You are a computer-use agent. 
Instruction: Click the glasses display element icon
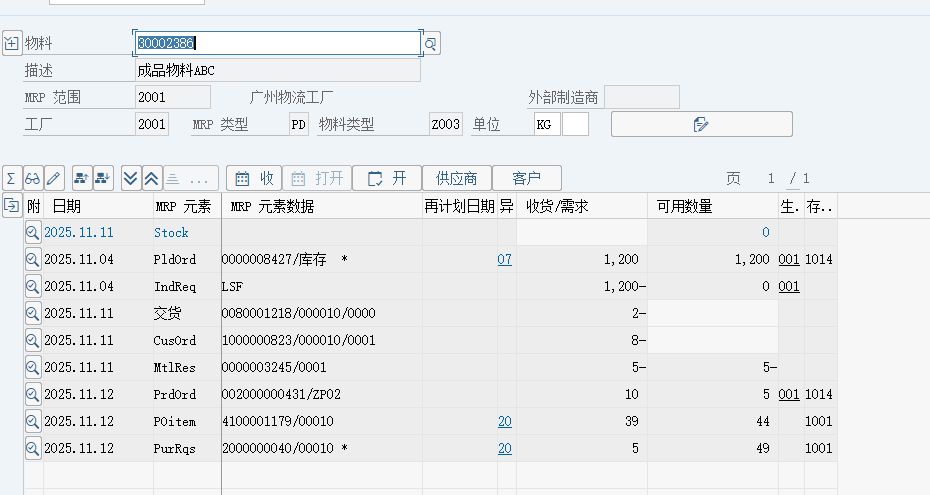click(x=32, y=178)
